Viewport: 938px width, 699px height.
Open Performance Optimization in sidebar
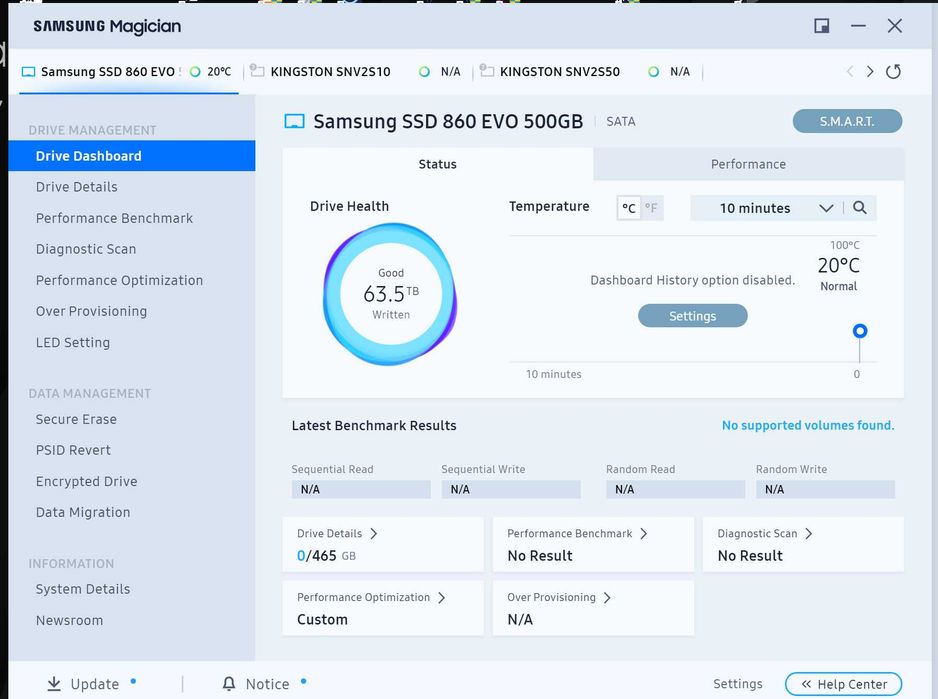120,280
